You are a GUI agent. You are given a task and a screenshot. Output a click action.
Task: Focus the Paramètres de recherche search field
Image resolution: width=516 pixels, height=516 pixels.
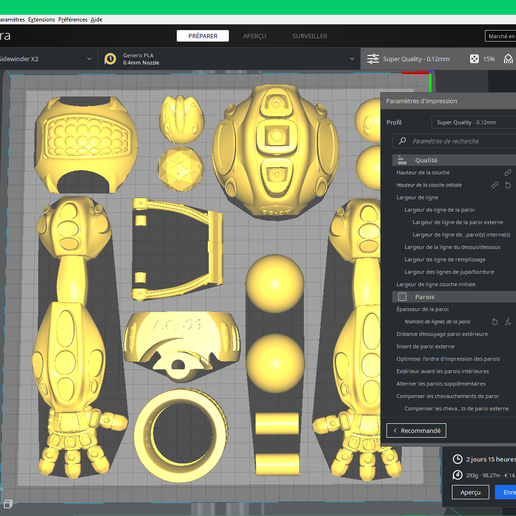tap(454, 141)
